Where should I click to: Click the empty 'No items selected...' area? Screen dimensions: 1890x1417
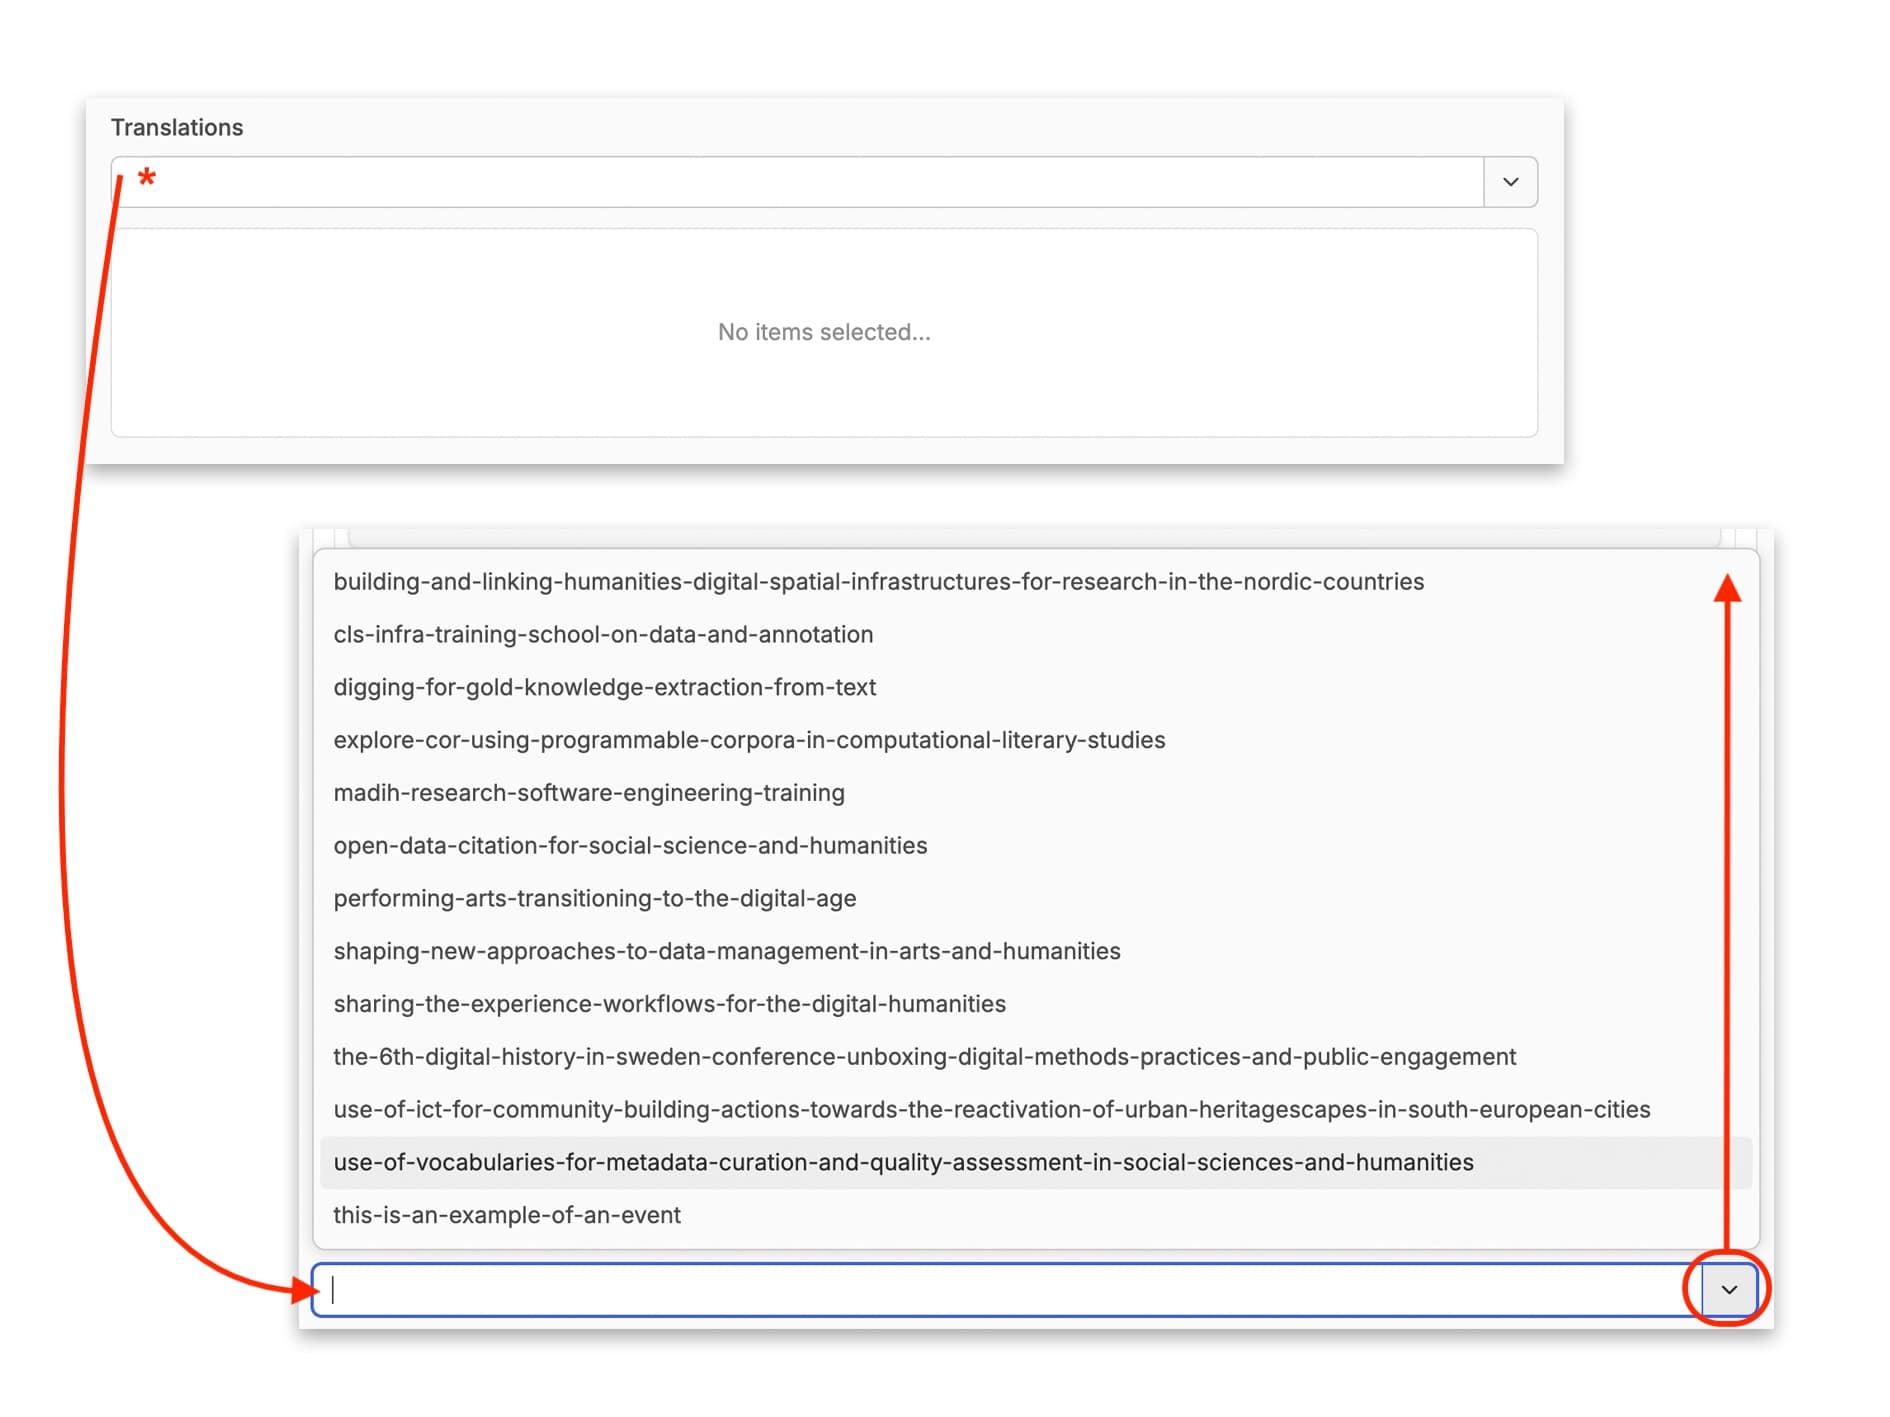pyautogui.click(x=824, y=332)
